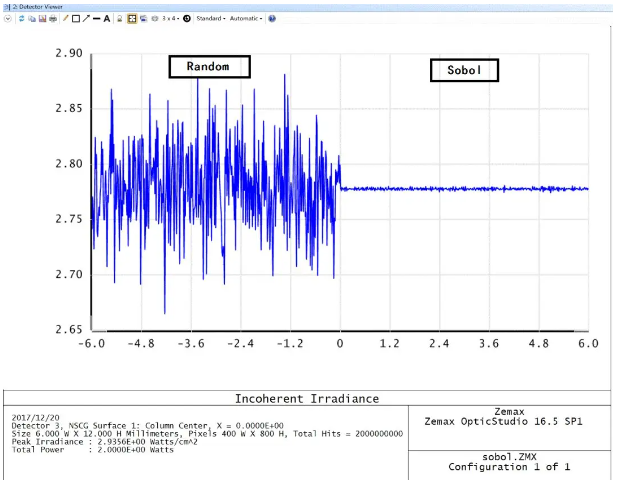Click the reset zoom circular icon

(x=186, y=18)
